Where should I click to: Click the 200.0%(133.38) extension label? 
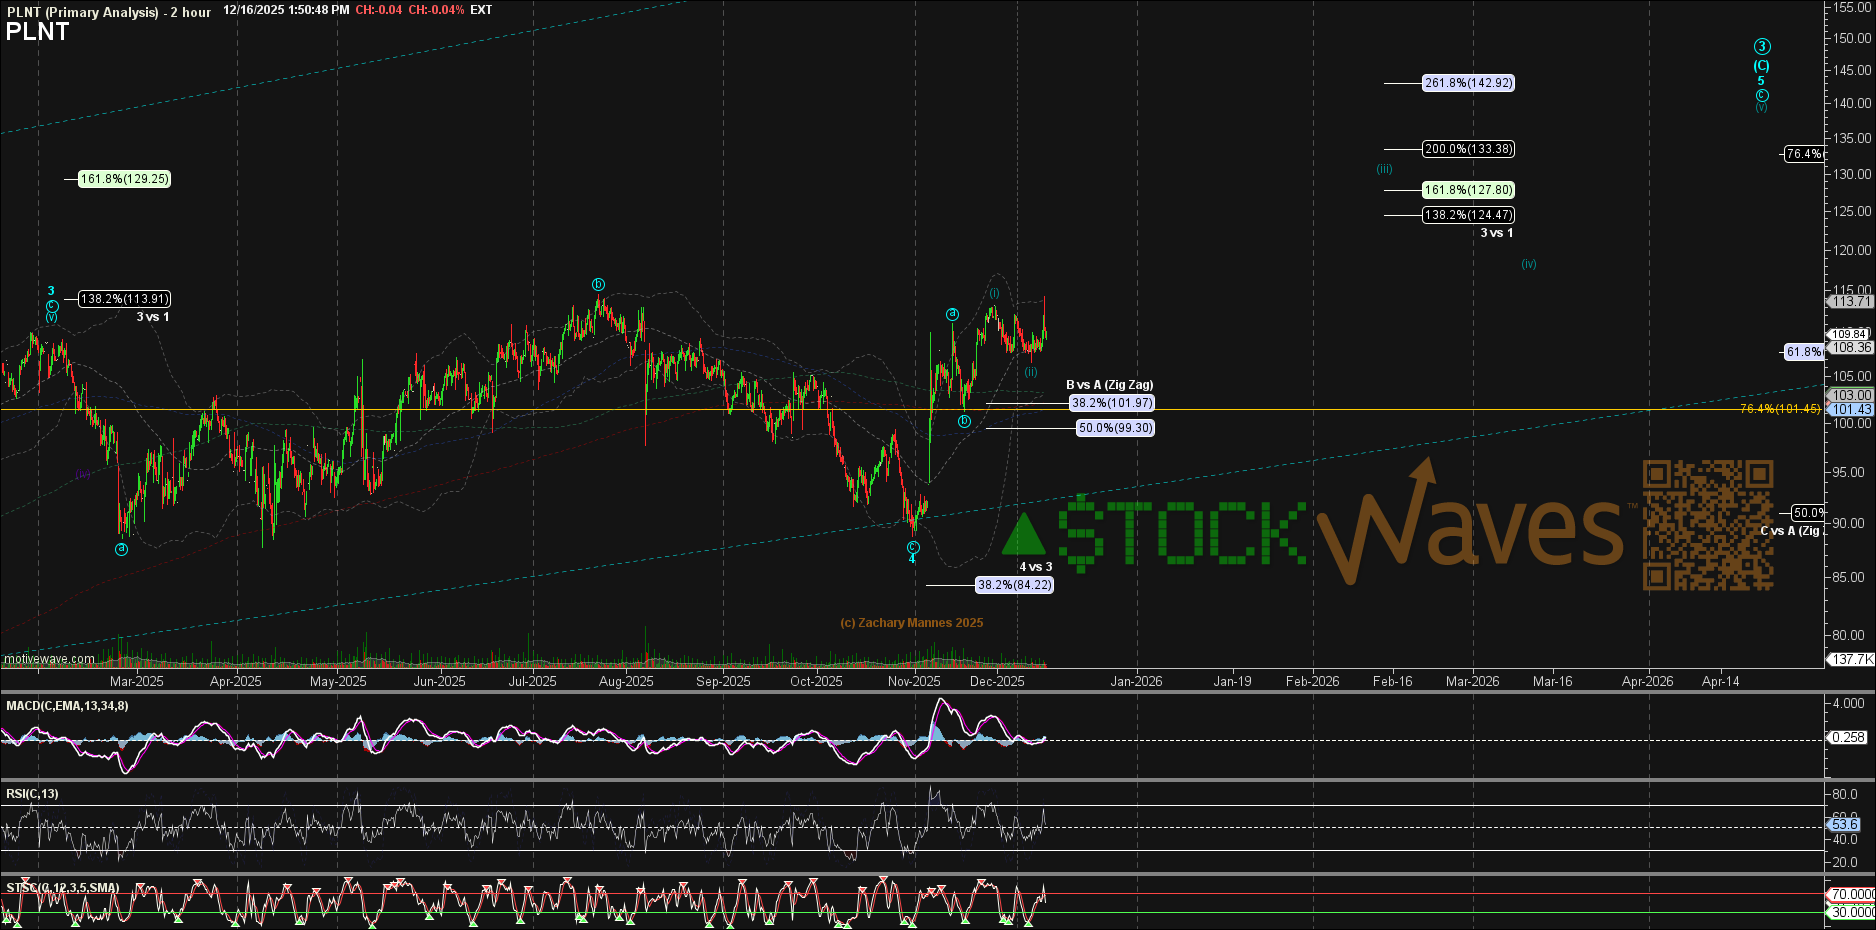1468,149
